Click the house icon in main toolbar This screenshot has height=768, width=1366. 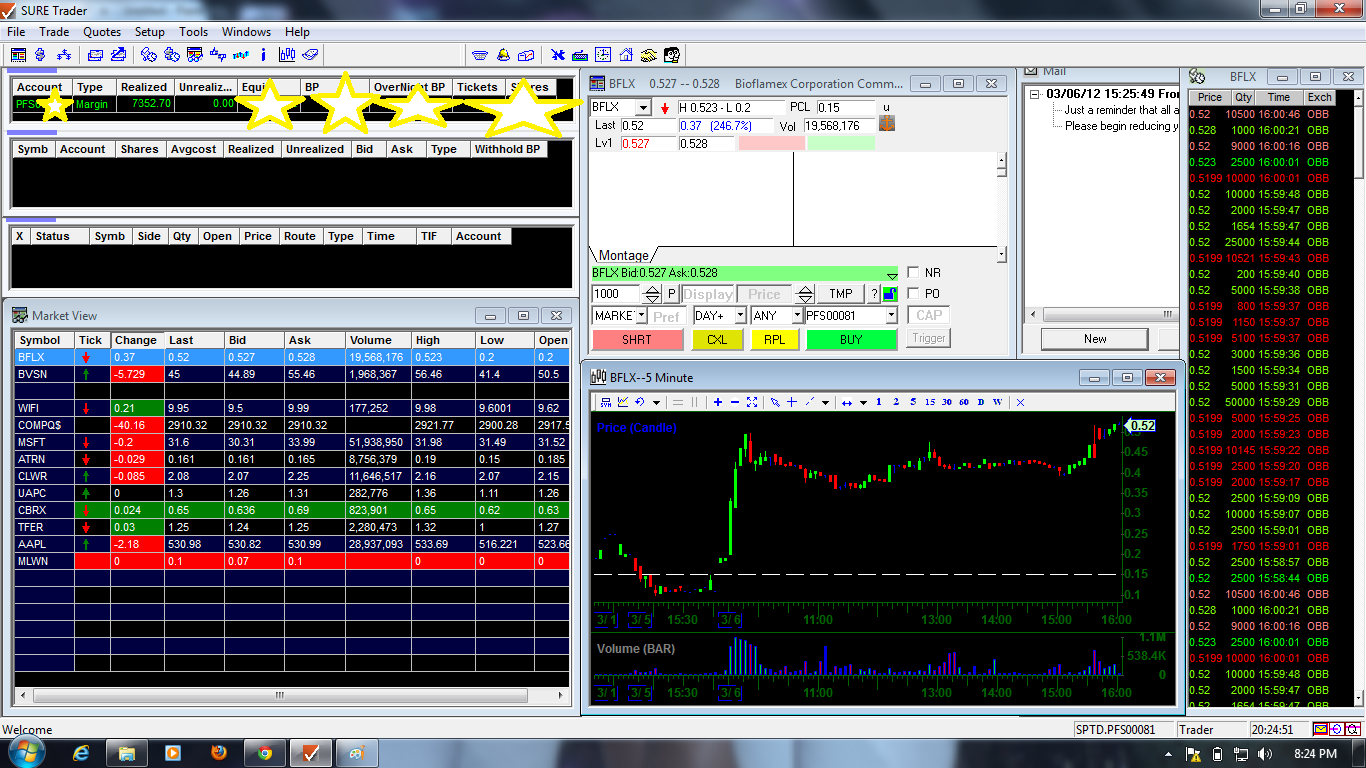(x=626, y=55)
